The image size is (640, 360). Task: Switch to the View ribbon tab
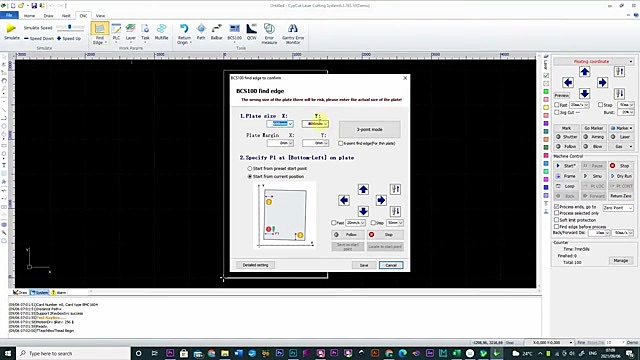(x=100, y=16)
